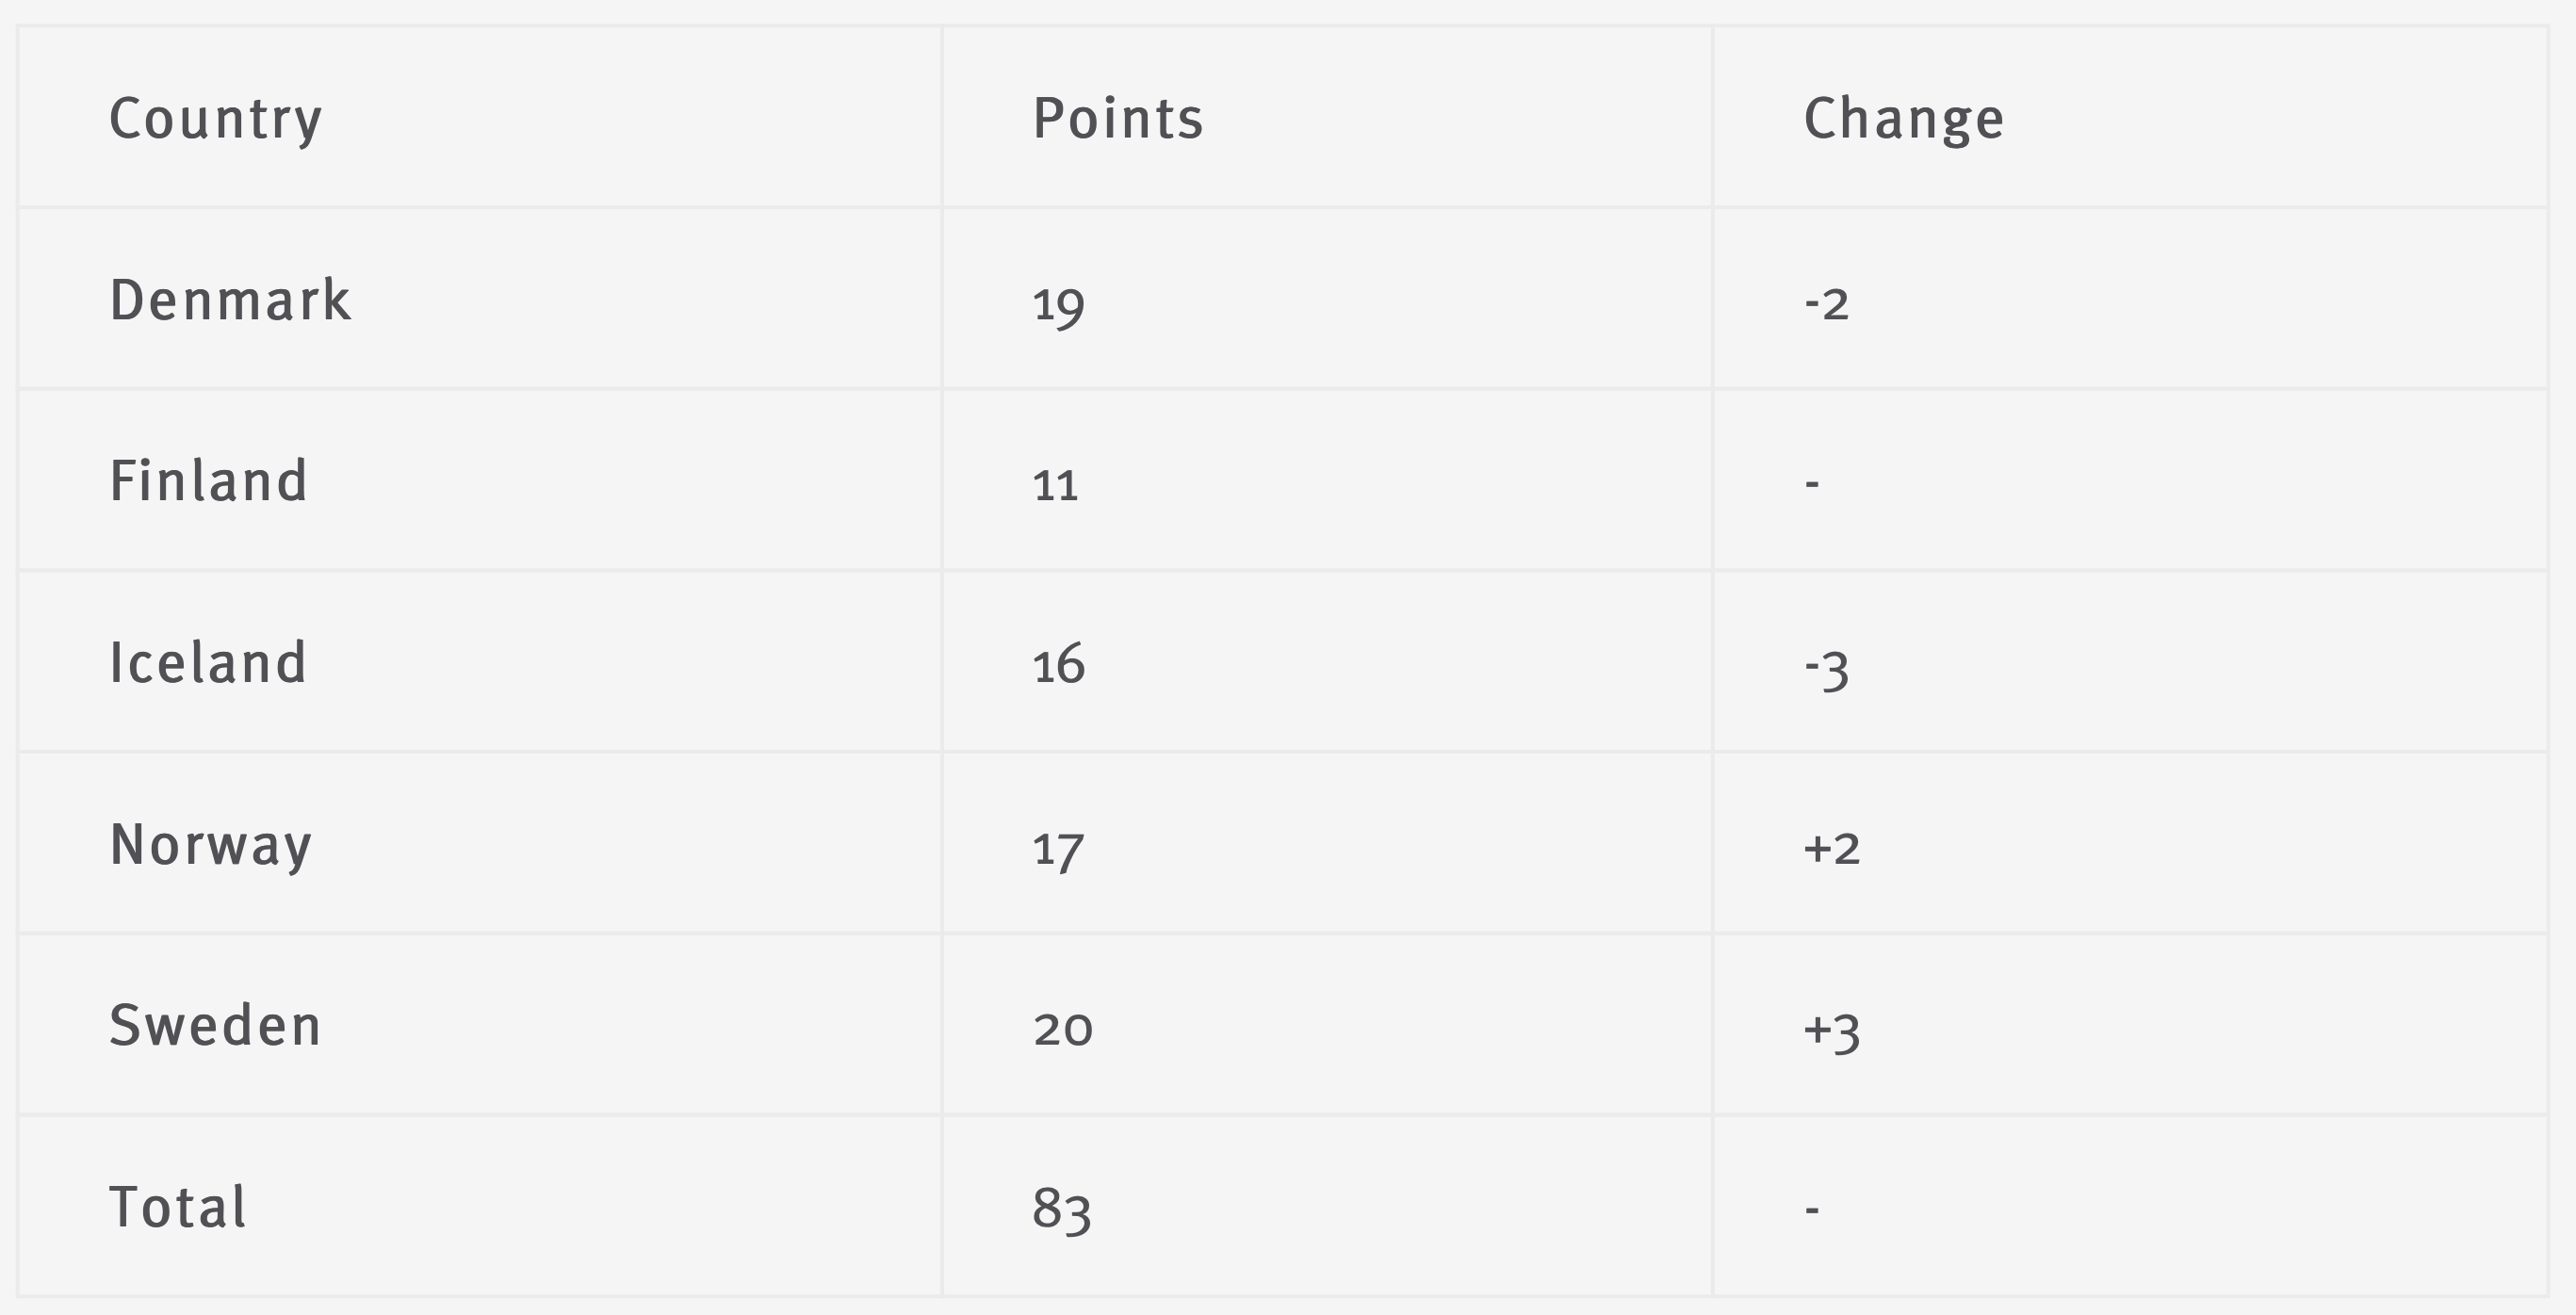Click Sweden's points value 20
The height and width of the screenshot is (1315, 2576).
point(1062,1029)
